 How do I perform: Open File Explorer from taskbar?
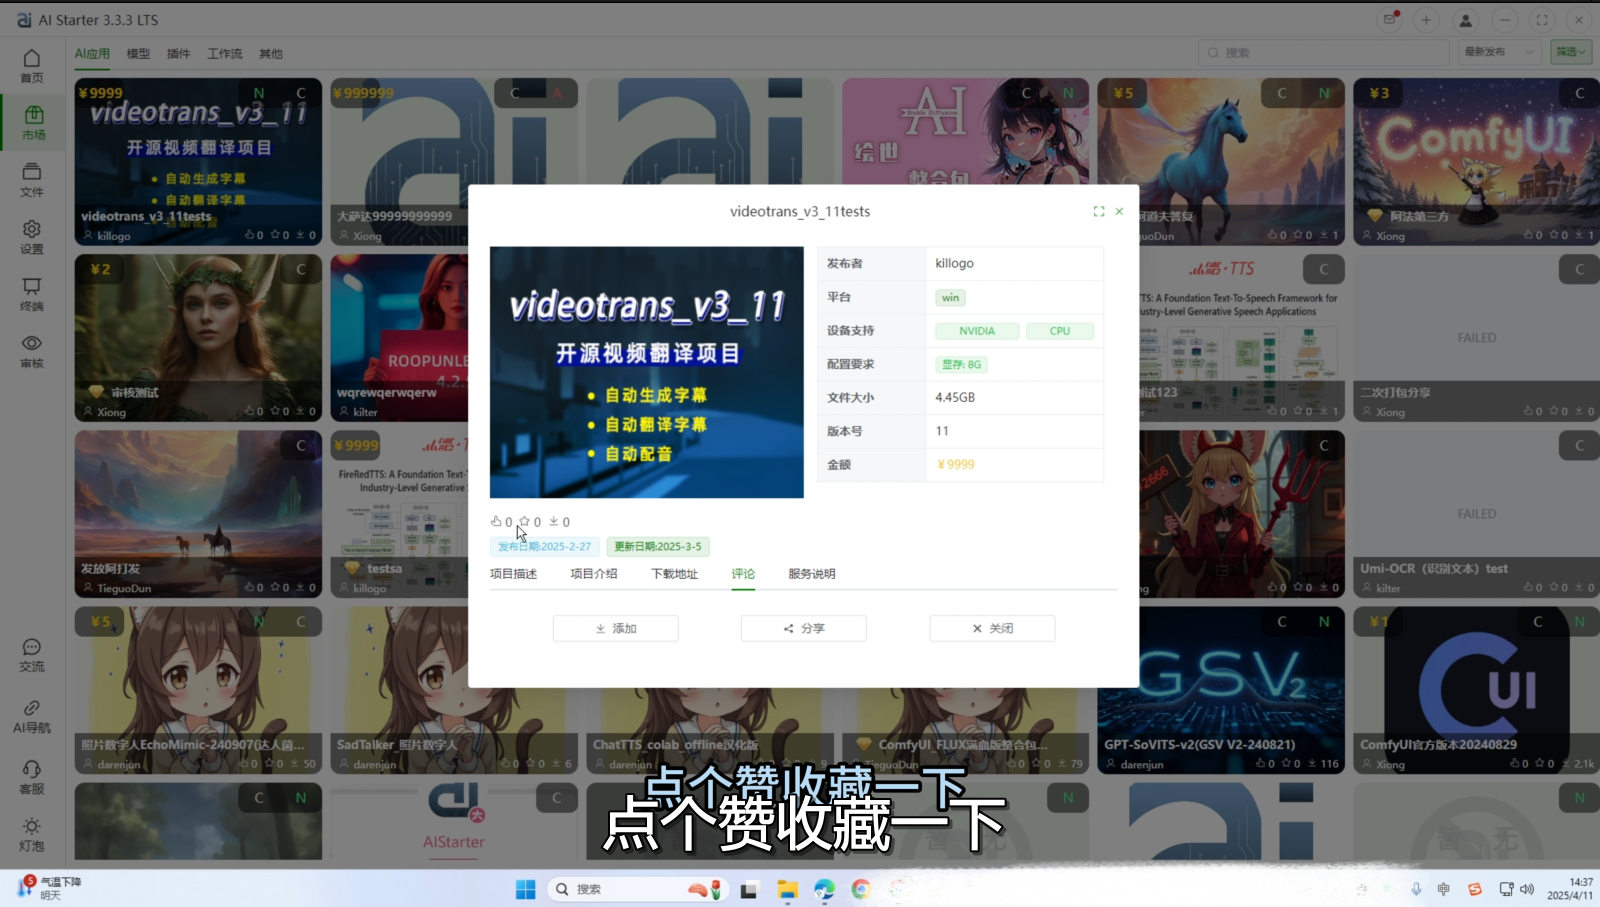(787, 889)
